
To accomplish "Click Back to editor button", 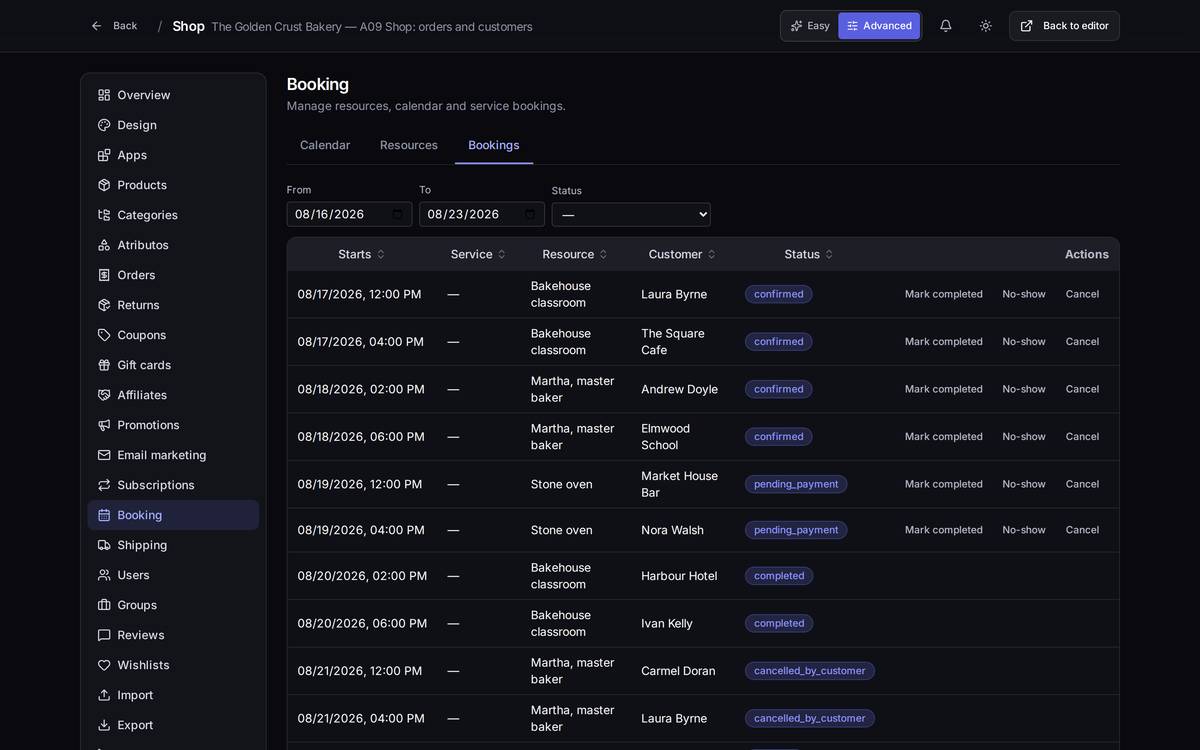I will [x=1064, y=26].
